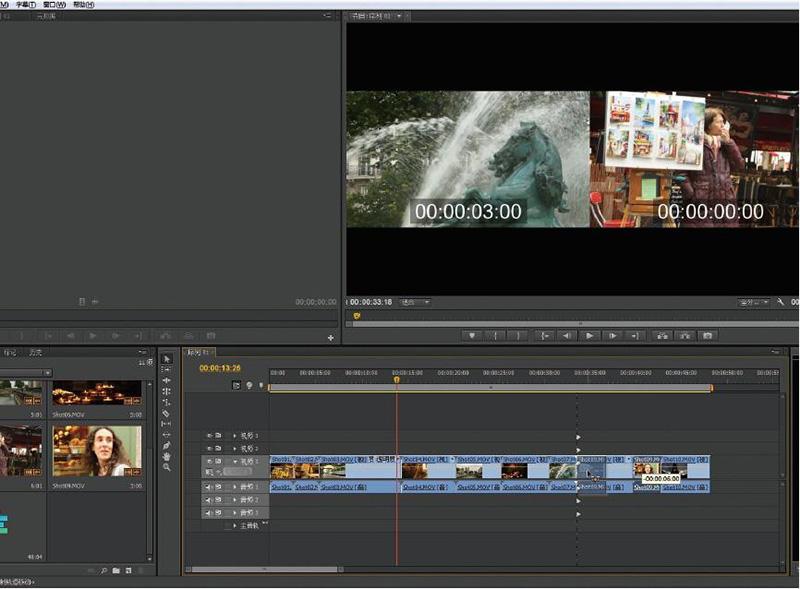Select the Pen tool
This screenshot has width=800, height=589.
click(167, 446)
